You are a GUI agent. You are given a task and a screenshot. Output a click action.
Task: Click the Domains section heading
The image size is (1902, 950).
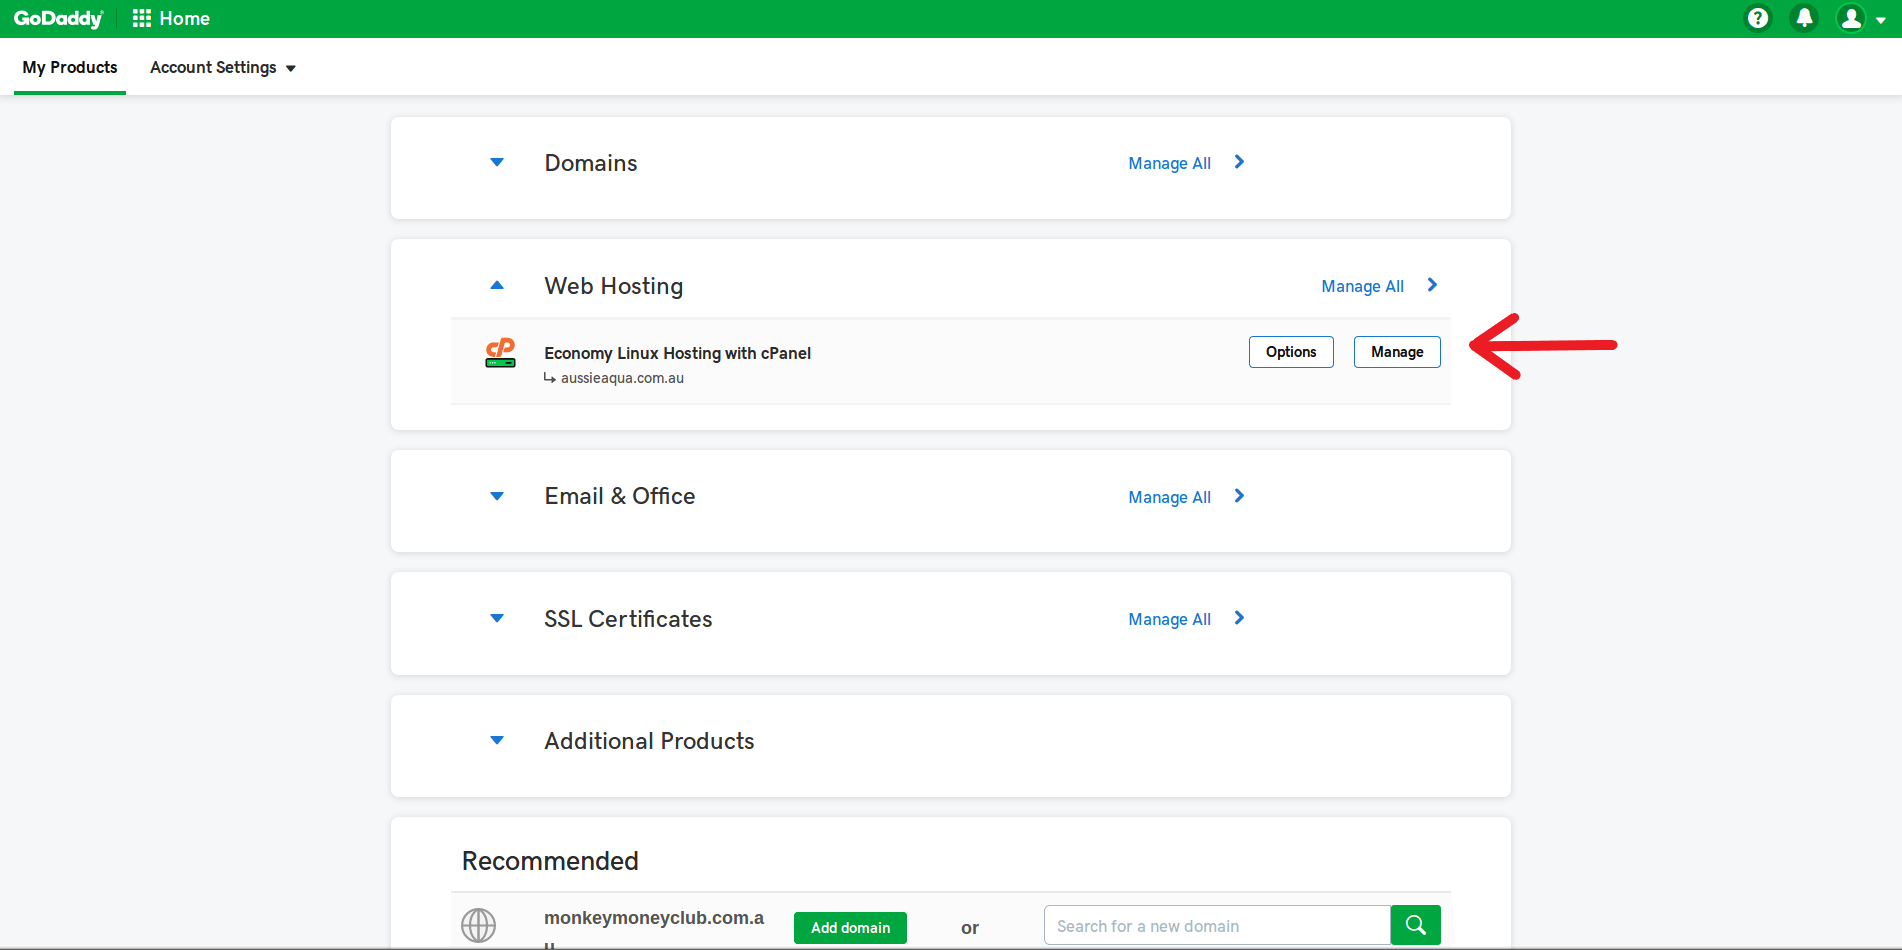[x=591, y=163]
